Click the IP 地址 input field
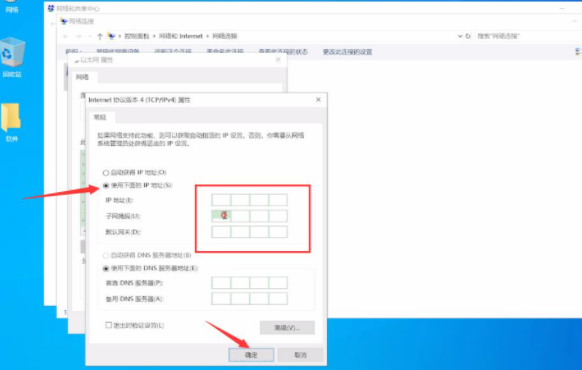 pyautogui.click(x=249, y=200)
